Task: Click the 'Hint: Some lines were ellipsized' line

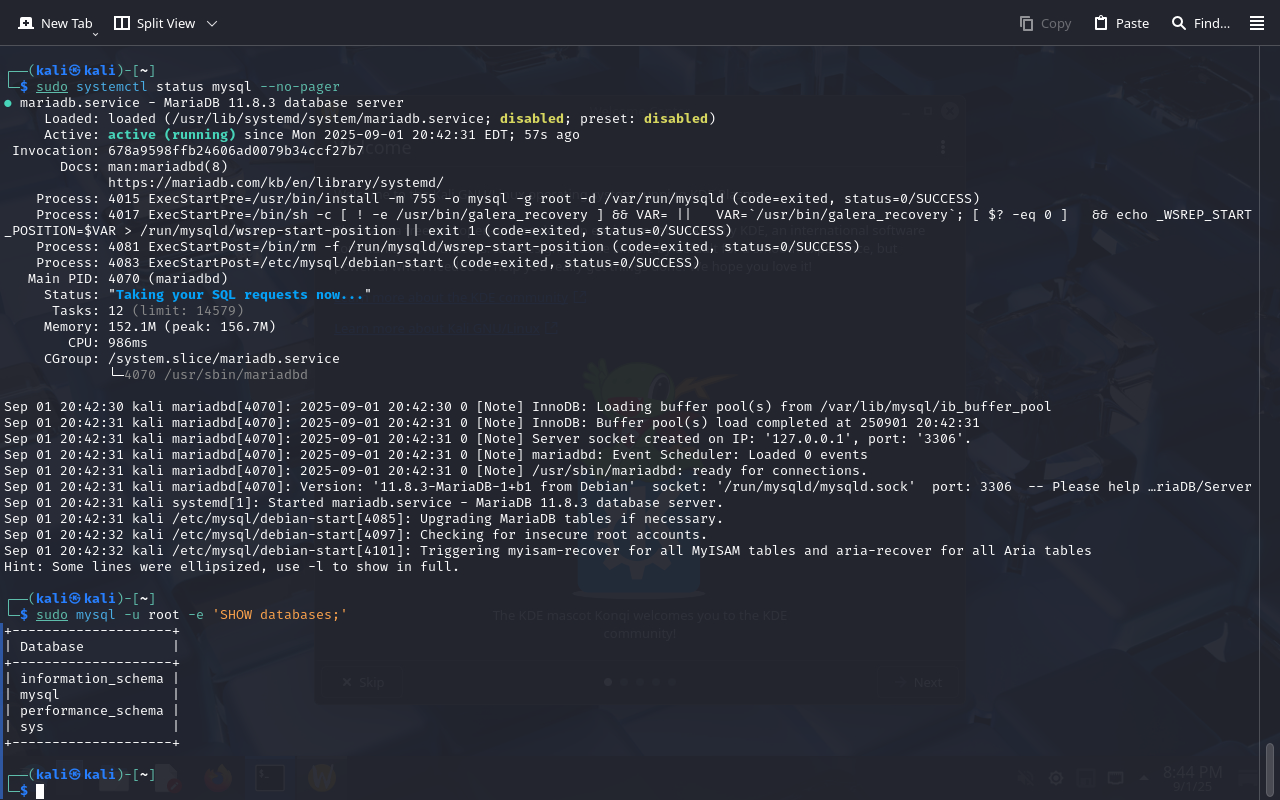Action: pos(232,566)
